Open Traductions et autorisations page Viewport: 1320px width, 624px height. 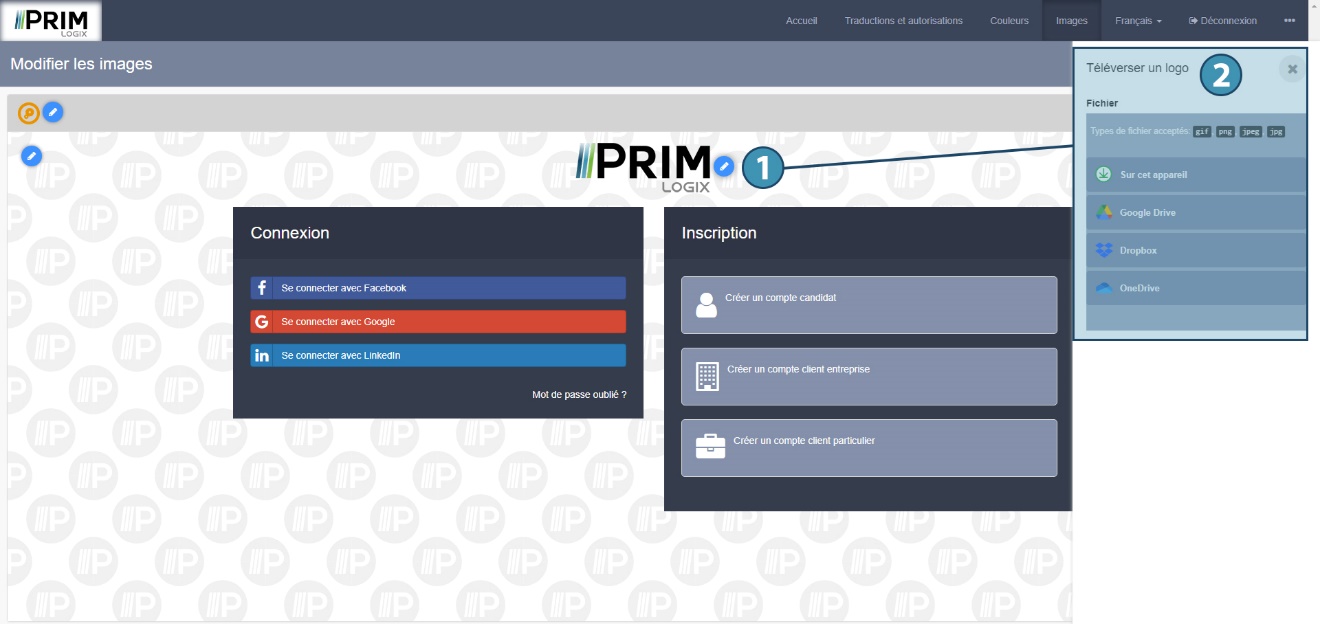pyautogui.click(x=903, y=21)
